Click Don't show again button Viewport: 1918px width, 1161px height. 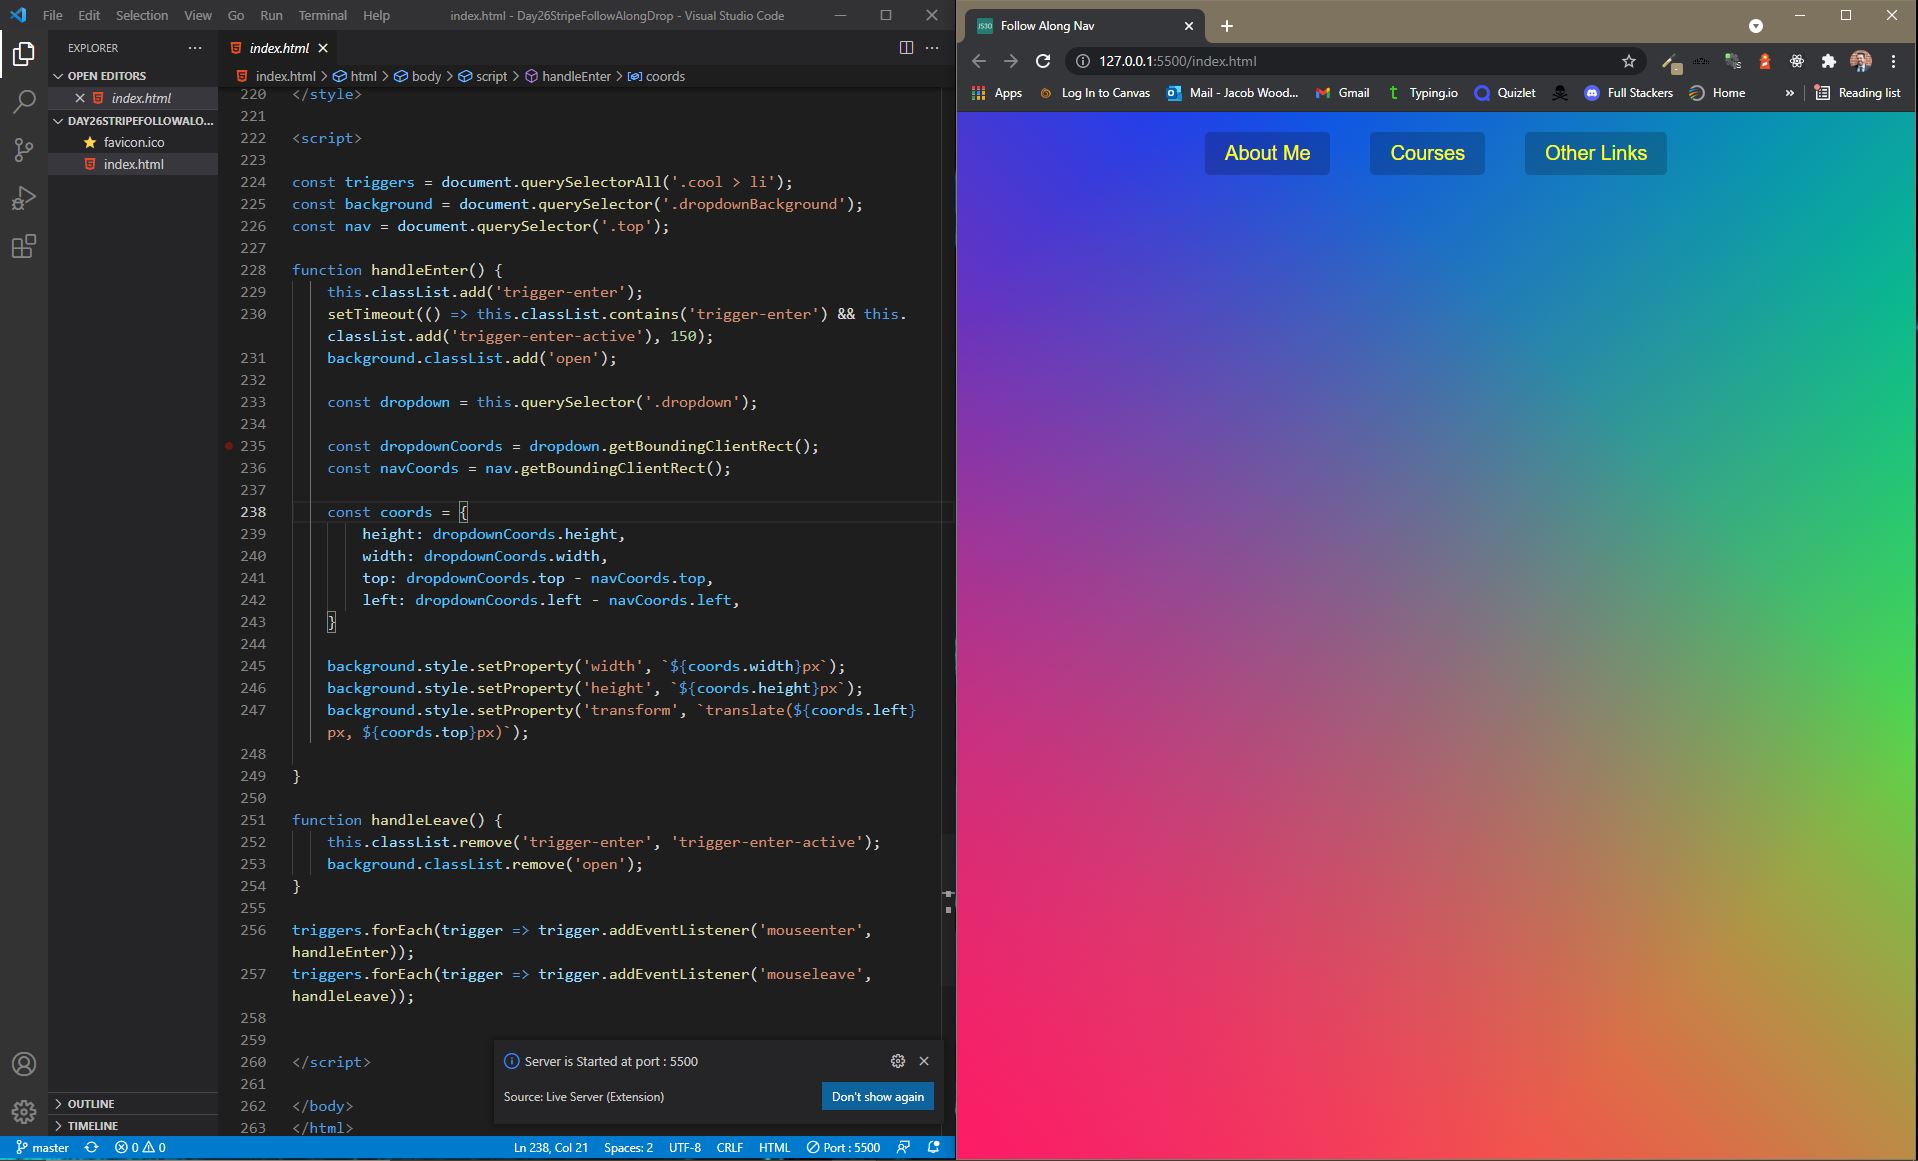878,1096
